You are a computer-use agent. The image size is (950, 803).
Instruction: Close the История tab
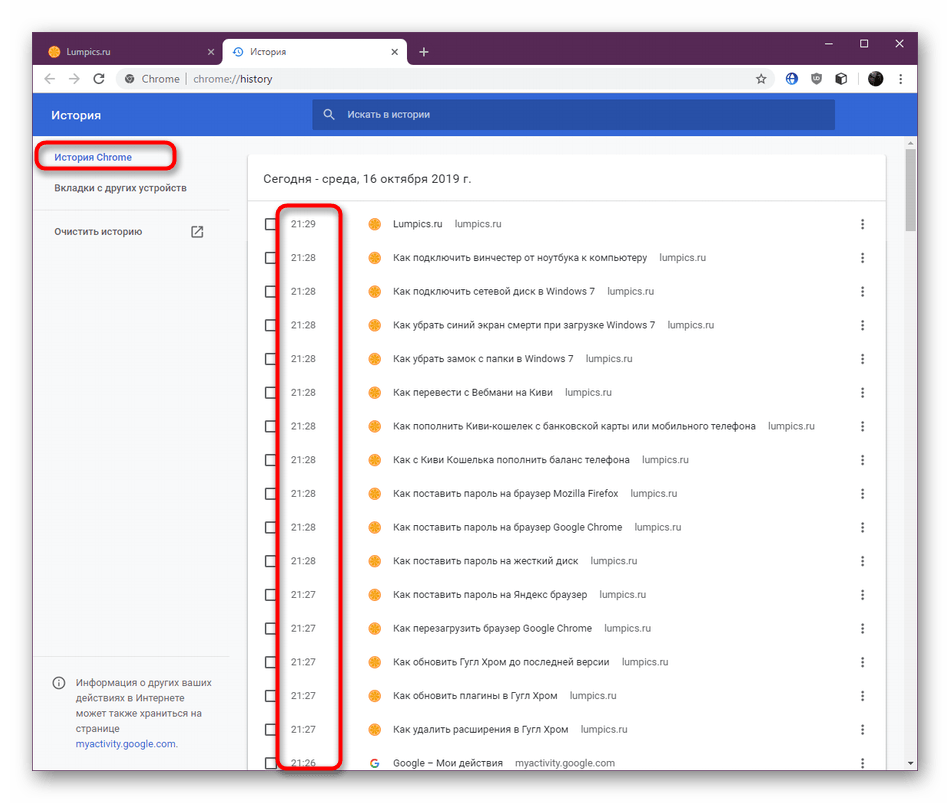tap(394, 52)
